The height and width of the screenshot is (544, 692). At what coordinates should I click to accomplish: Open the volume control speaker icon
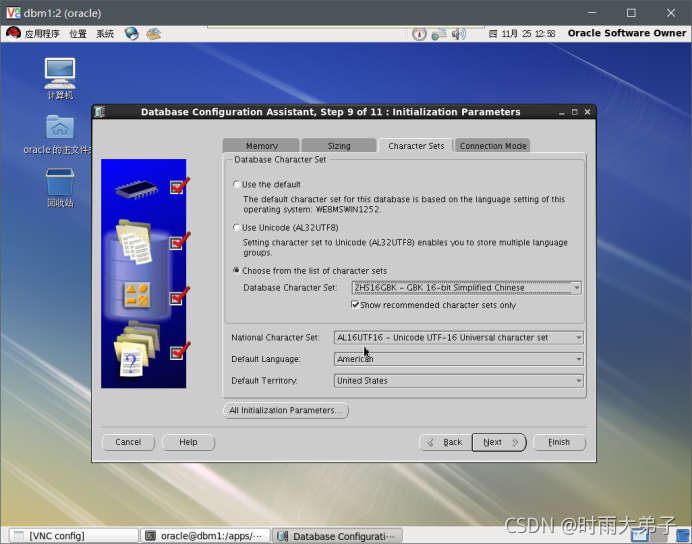[459, 34]
